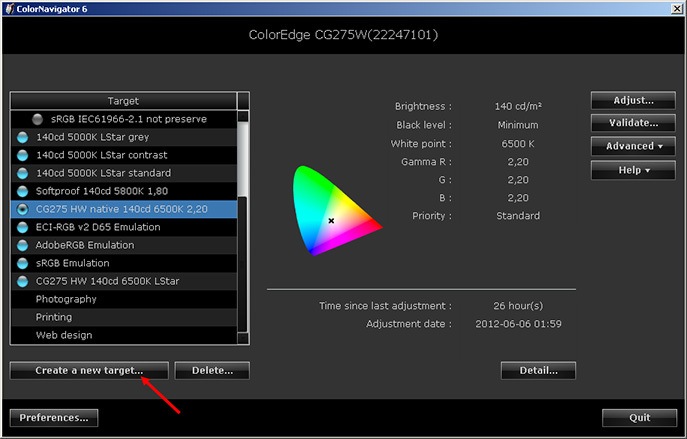Open the Help dropdown menu

click(633, 170)
